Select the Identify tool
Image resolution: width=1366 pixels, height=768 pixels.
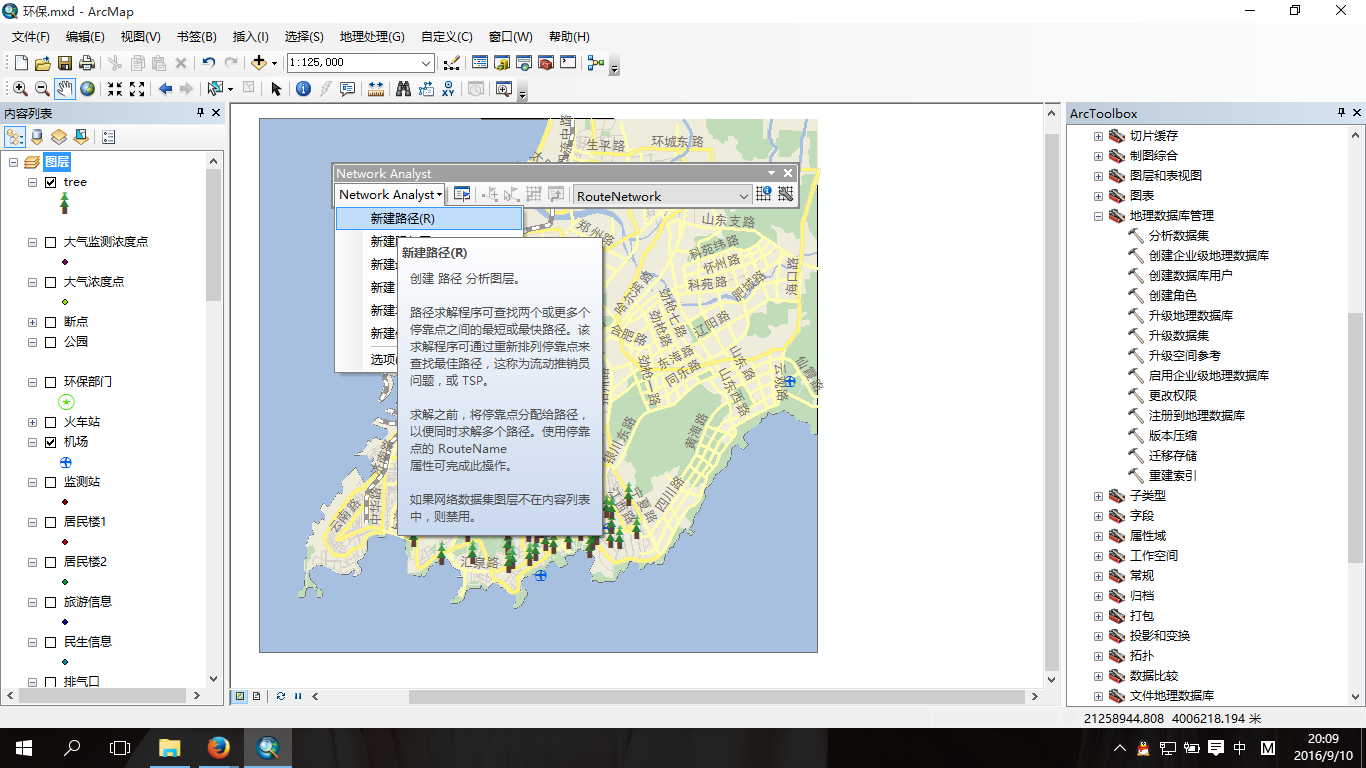click(x=304, y=89)
